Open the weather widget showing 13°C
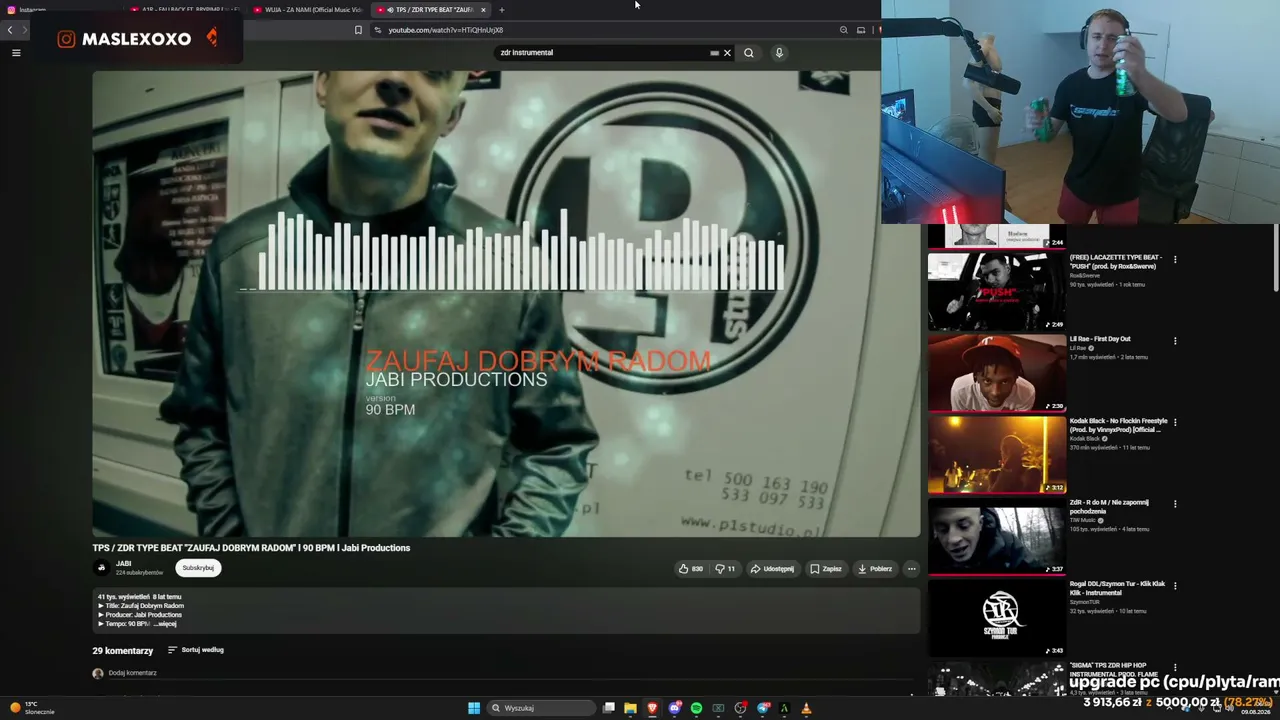Viewport: 1280px width, 720px height. [32, 708]
